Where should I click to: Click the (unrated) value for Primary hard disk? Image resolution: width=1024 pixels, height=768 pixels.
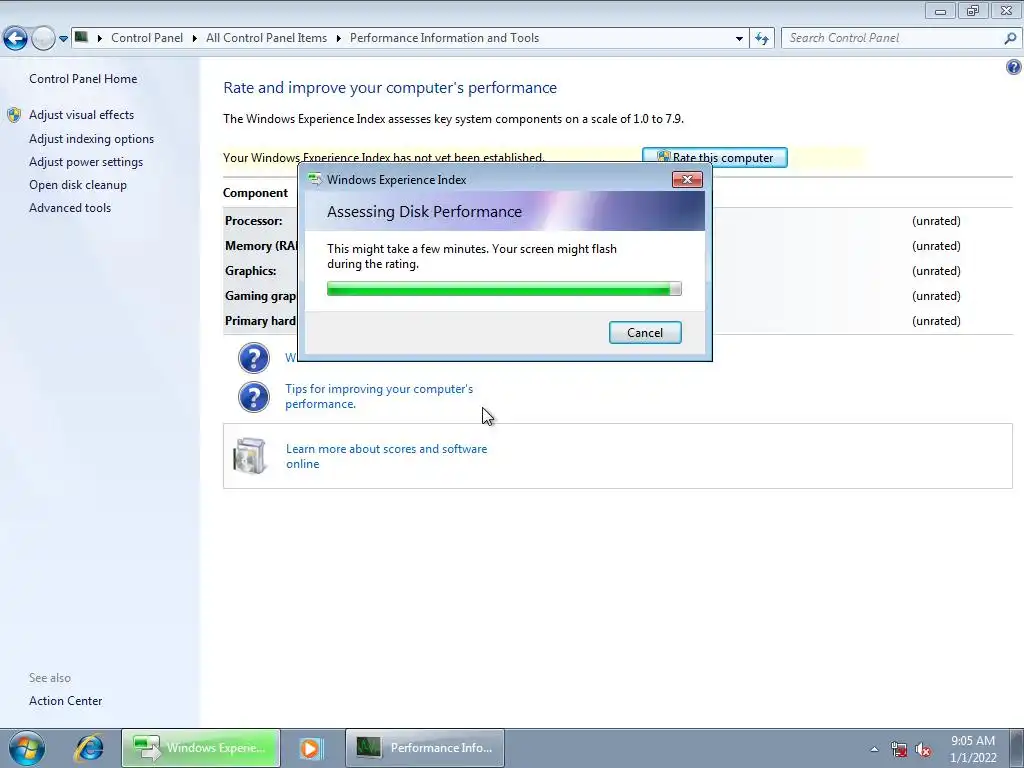tap(936, 321)
